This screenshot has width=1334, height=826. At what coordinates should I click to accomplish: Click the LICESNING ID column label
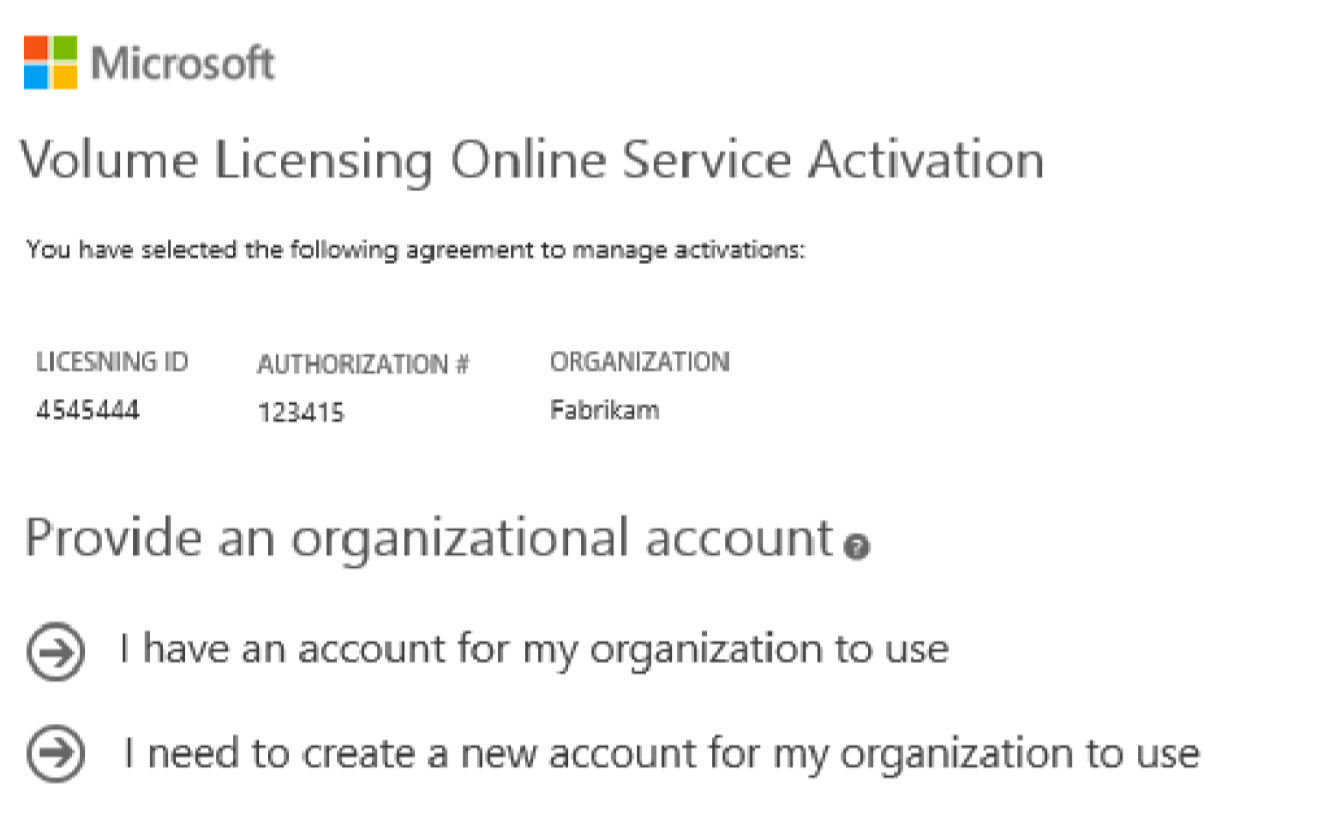point(112,362)
